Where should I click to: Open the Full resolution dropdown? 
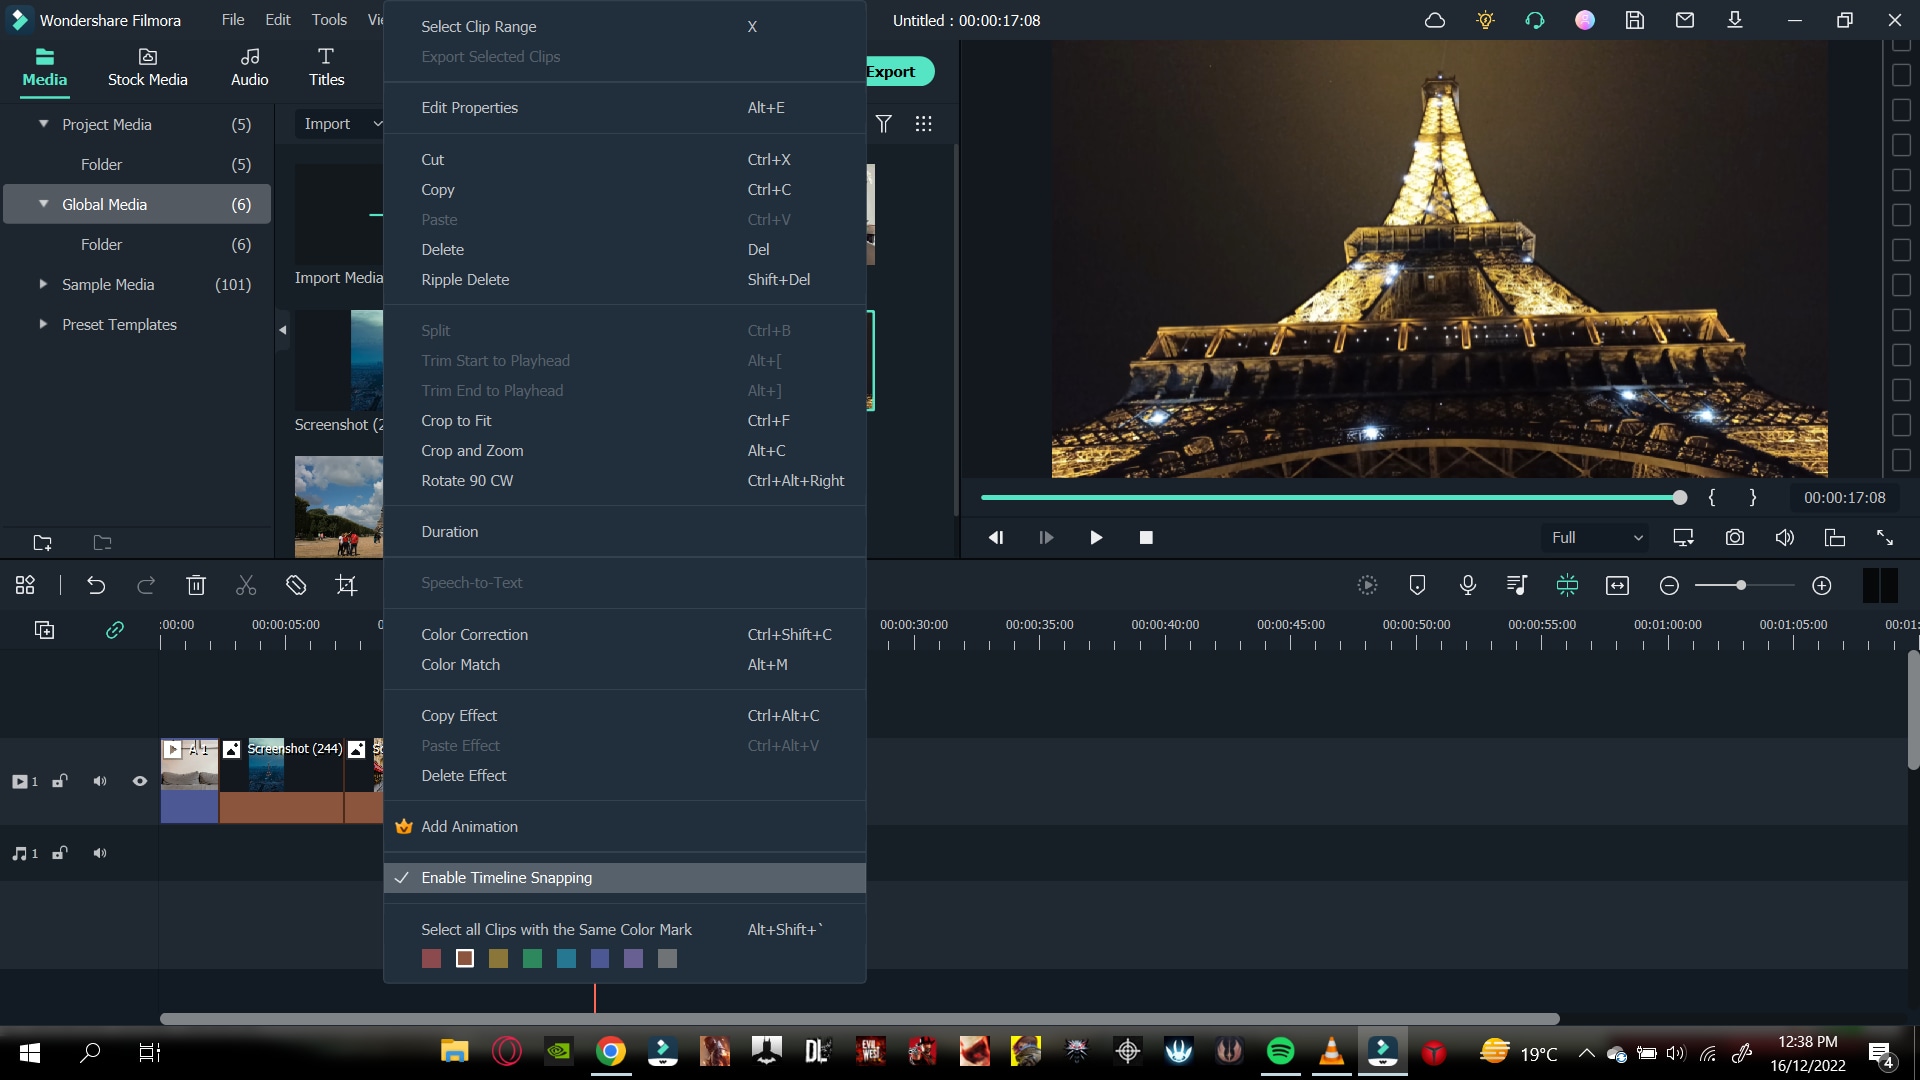pos(1597,537)
